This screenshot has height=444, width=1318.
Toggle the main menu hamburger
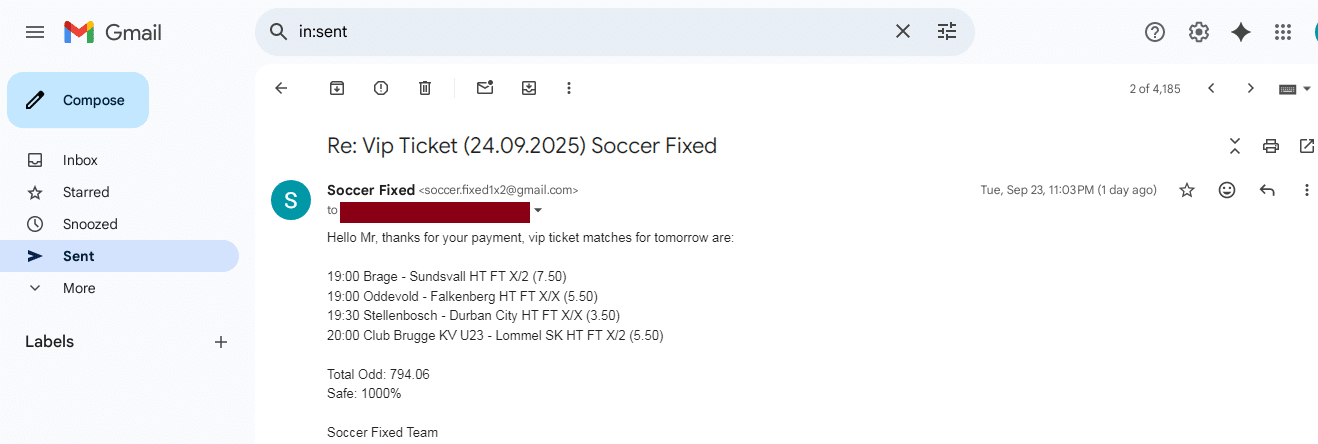coord(35,32)
